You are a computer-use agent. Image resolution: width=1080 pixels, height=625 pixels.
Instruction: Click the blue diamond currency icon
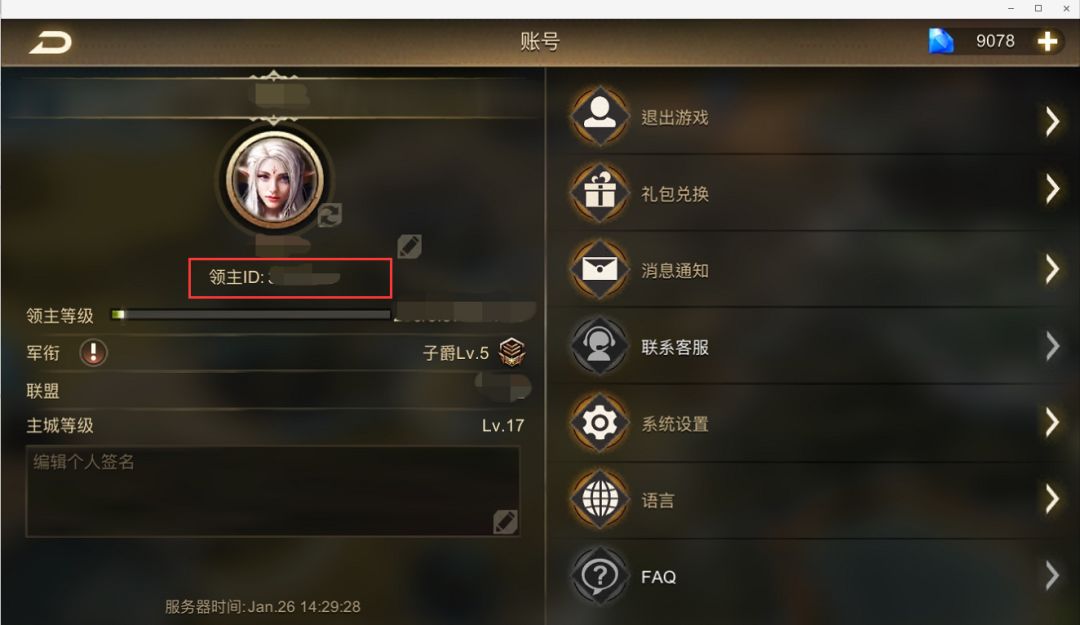pos(941,41)
